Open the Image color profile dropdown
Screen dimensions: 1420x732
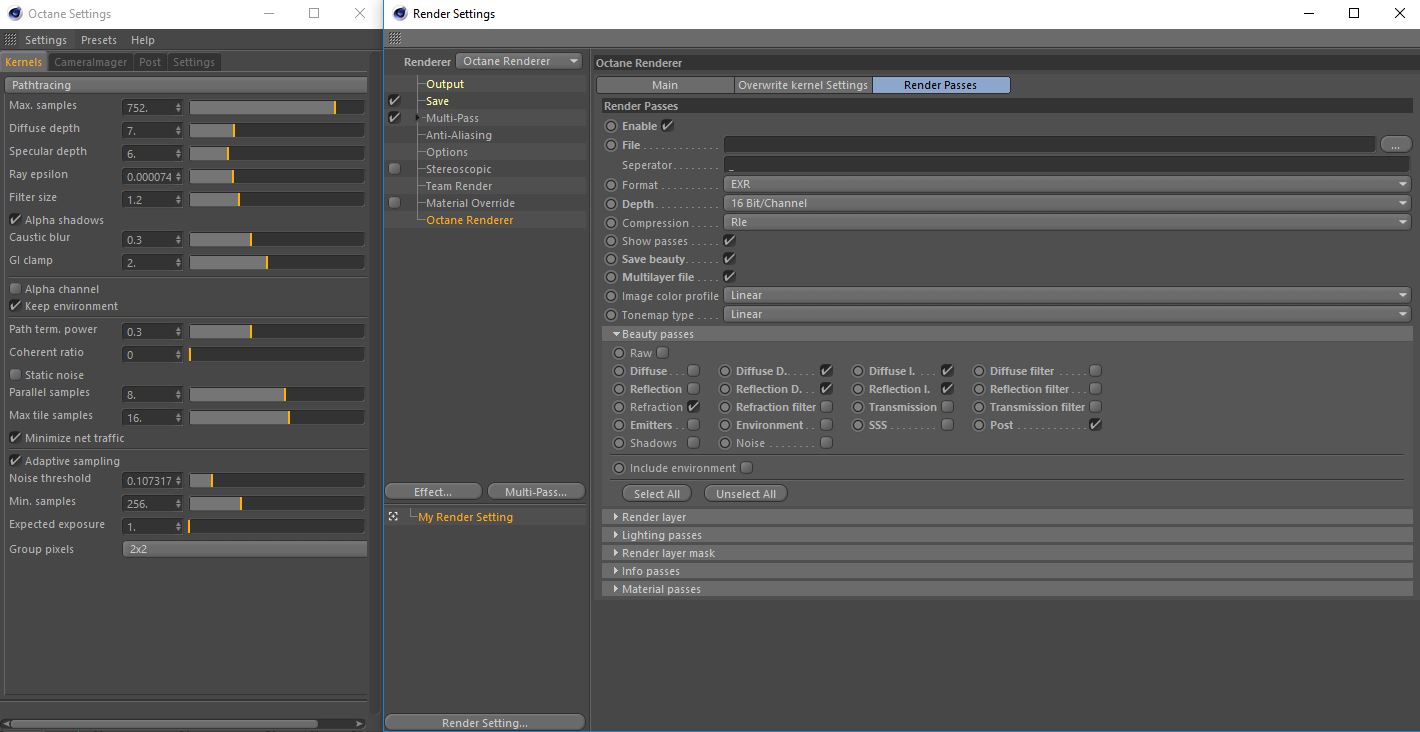1066,296
